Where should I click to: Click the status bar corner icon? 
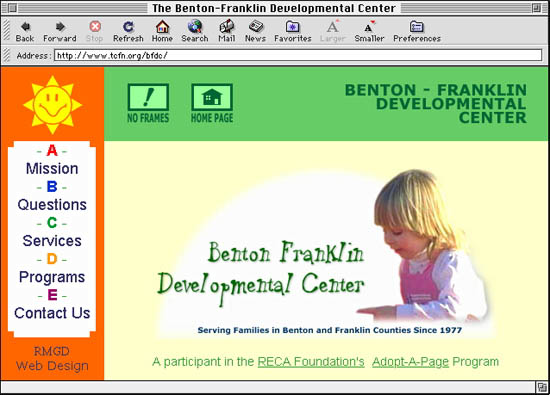pos(542,387)
